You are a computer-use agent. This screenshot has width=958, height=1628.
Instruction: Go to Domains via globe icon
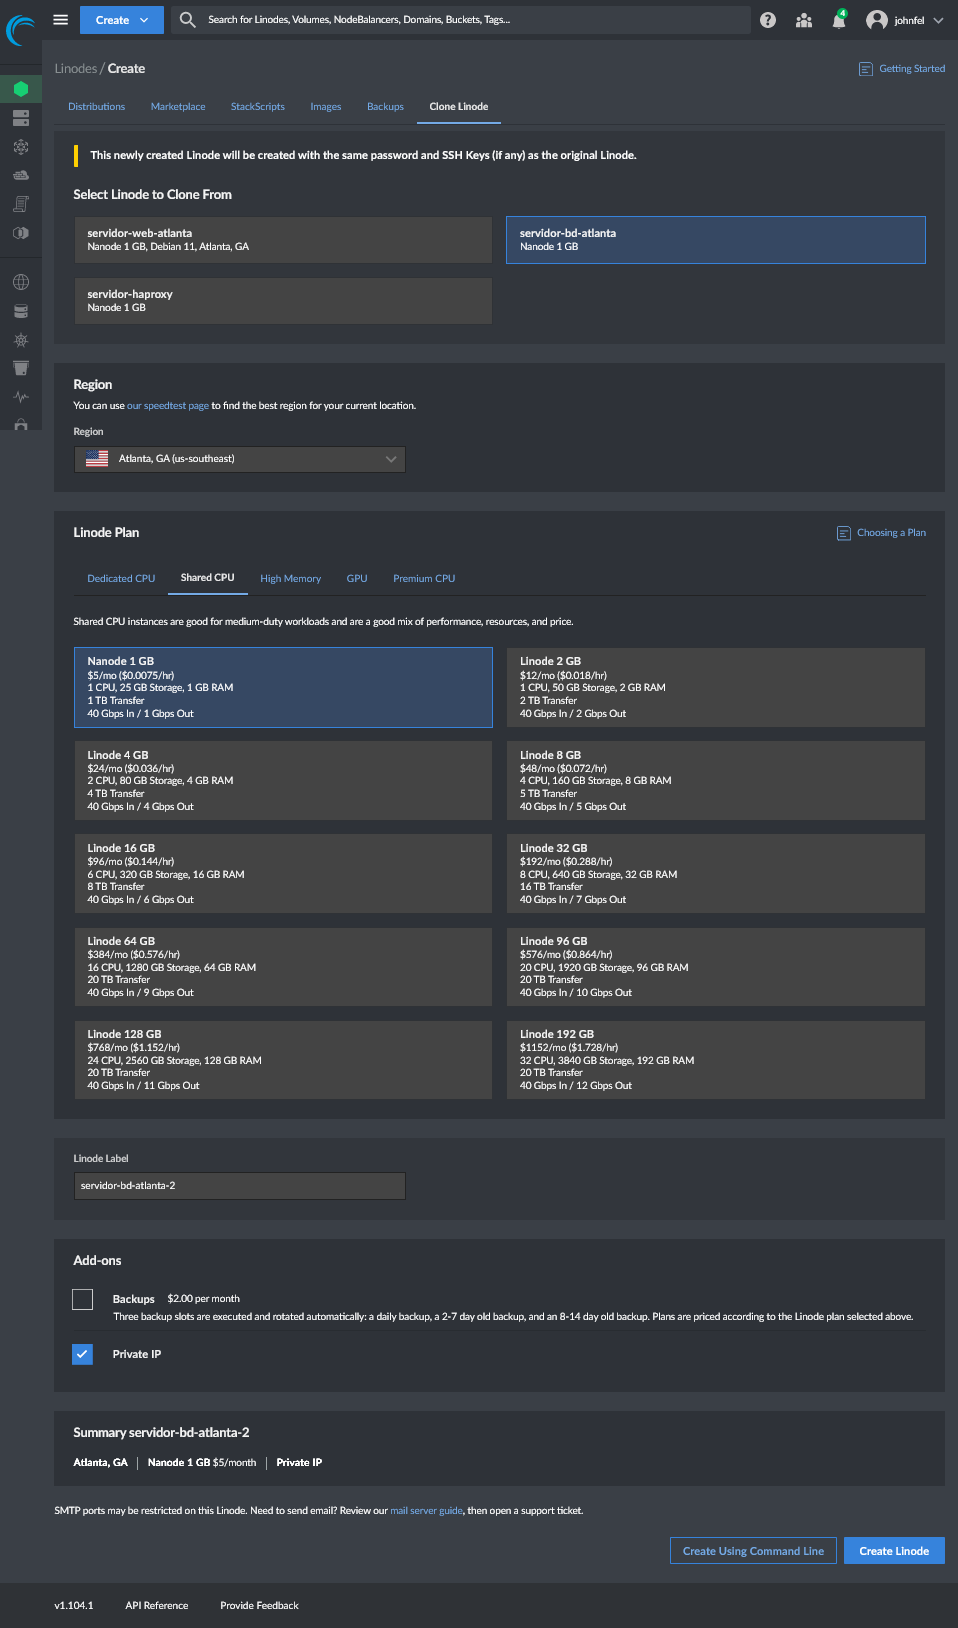21,282
